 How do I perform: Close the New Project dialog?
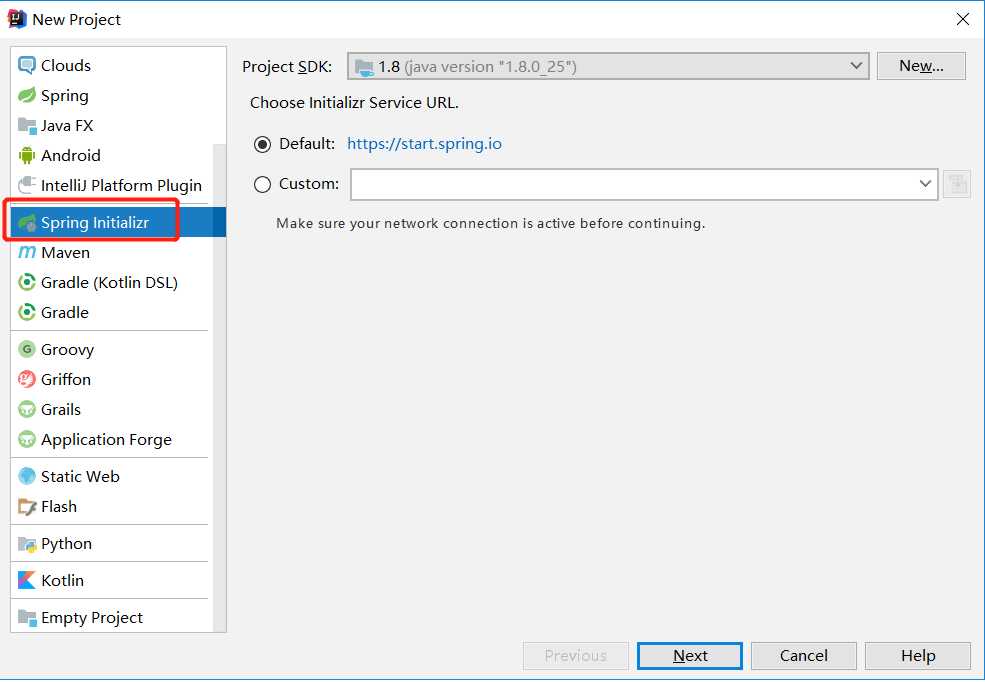coord(962,19)
